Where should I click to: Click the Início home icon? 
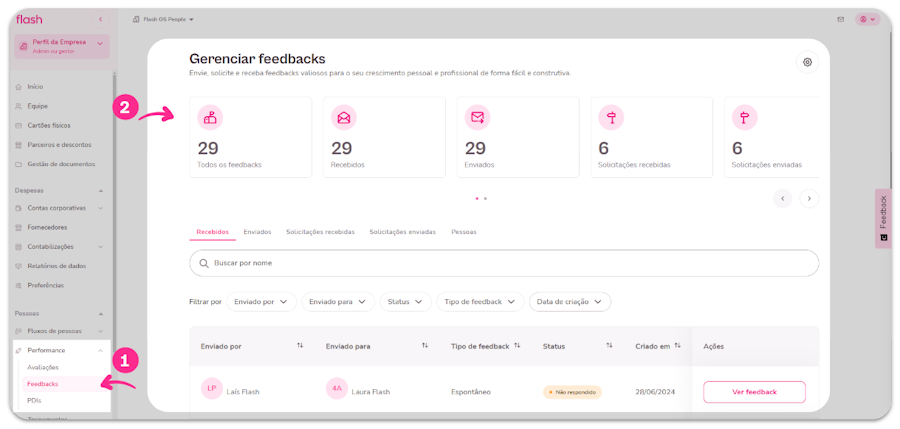(x=18, y=87)
